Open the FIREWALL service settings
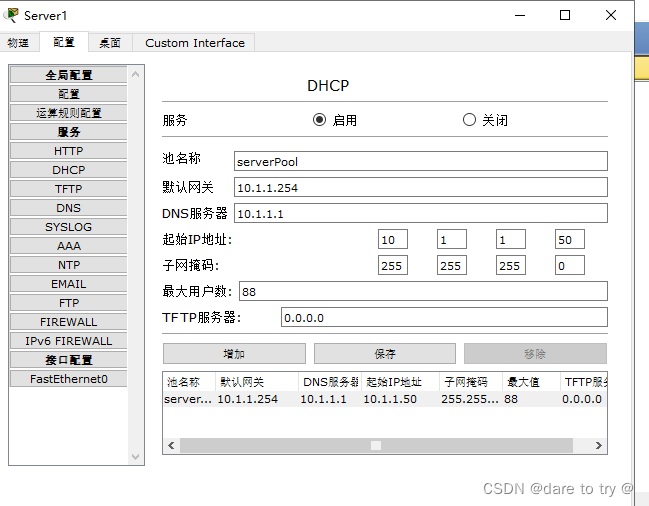 tap(69, 322)
